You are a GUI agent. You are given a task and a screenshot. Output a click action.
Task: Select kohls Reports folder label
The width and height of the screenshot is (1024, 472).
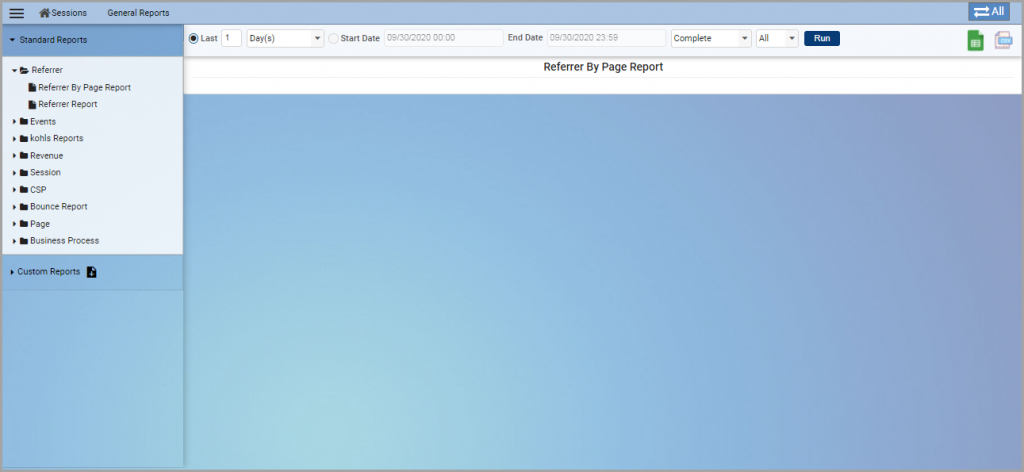[x=57, y=138]
